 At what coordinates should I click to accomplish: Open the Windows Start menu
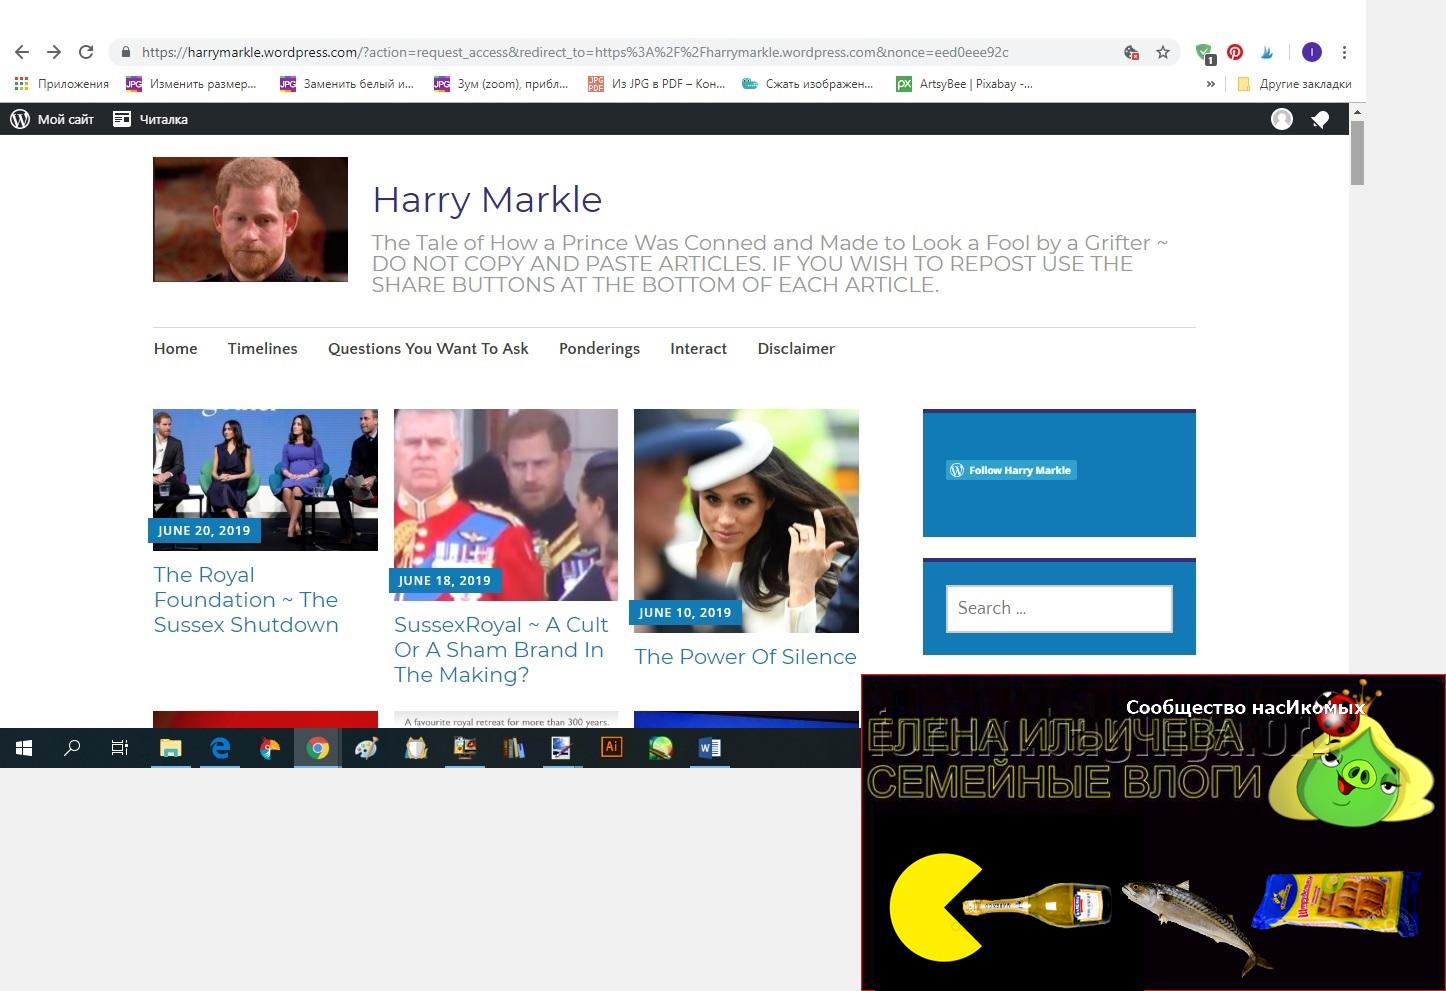pyautogui.click(x=24, y=748)
